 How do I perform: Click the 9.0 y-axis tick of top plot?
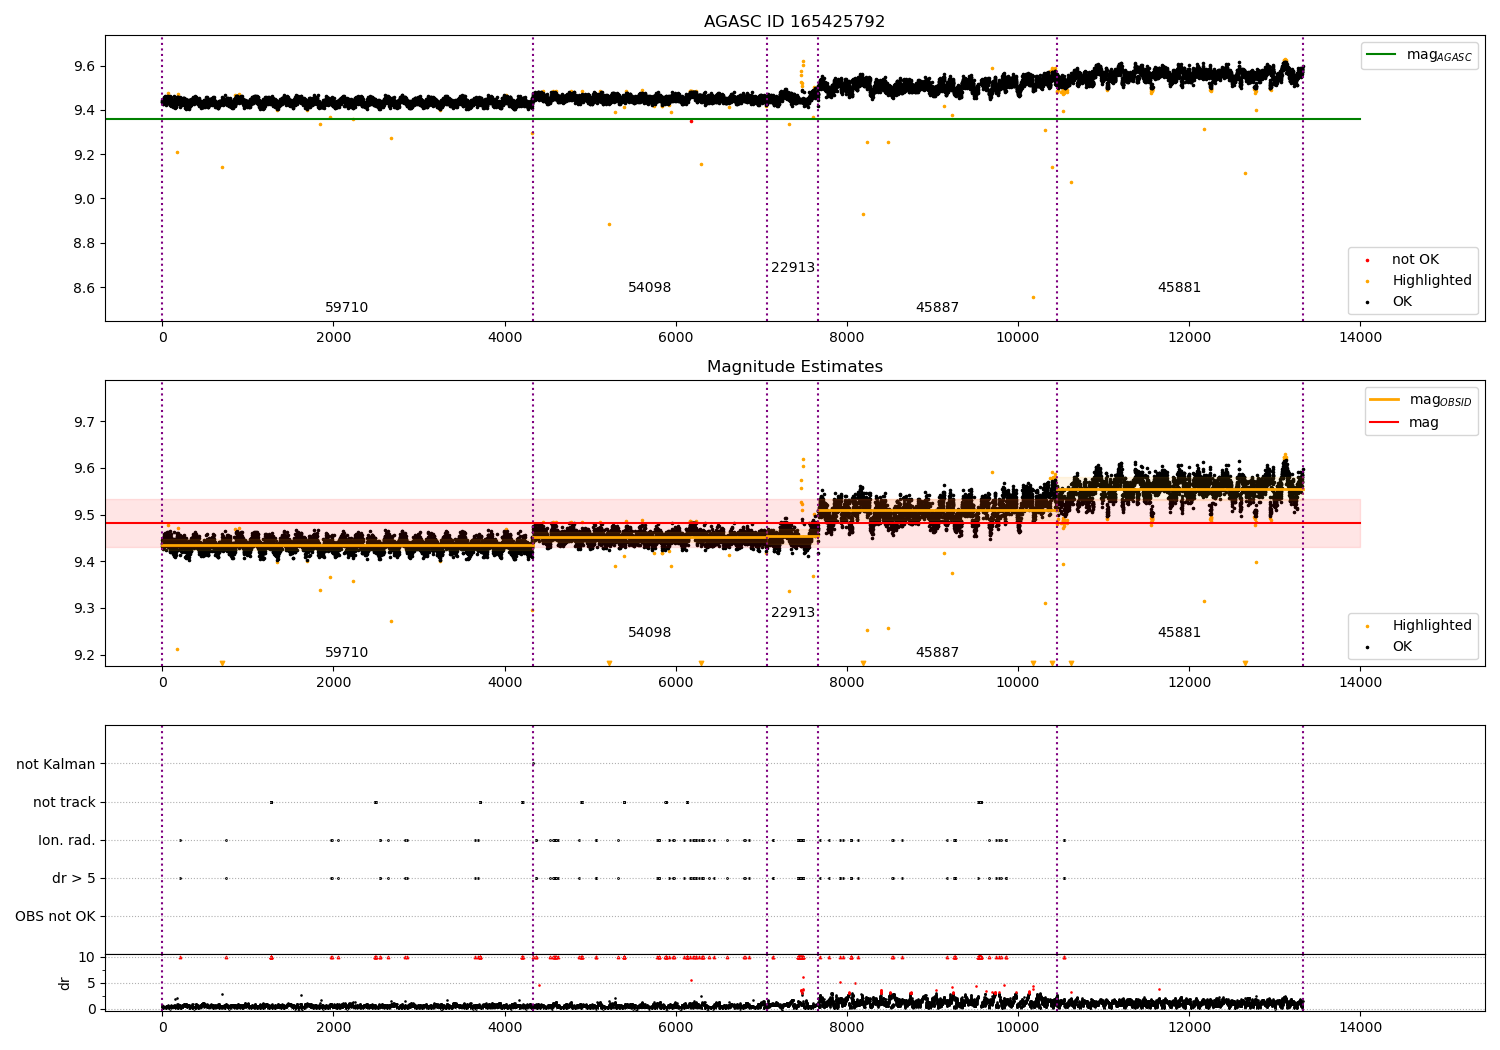pos(84,199)
